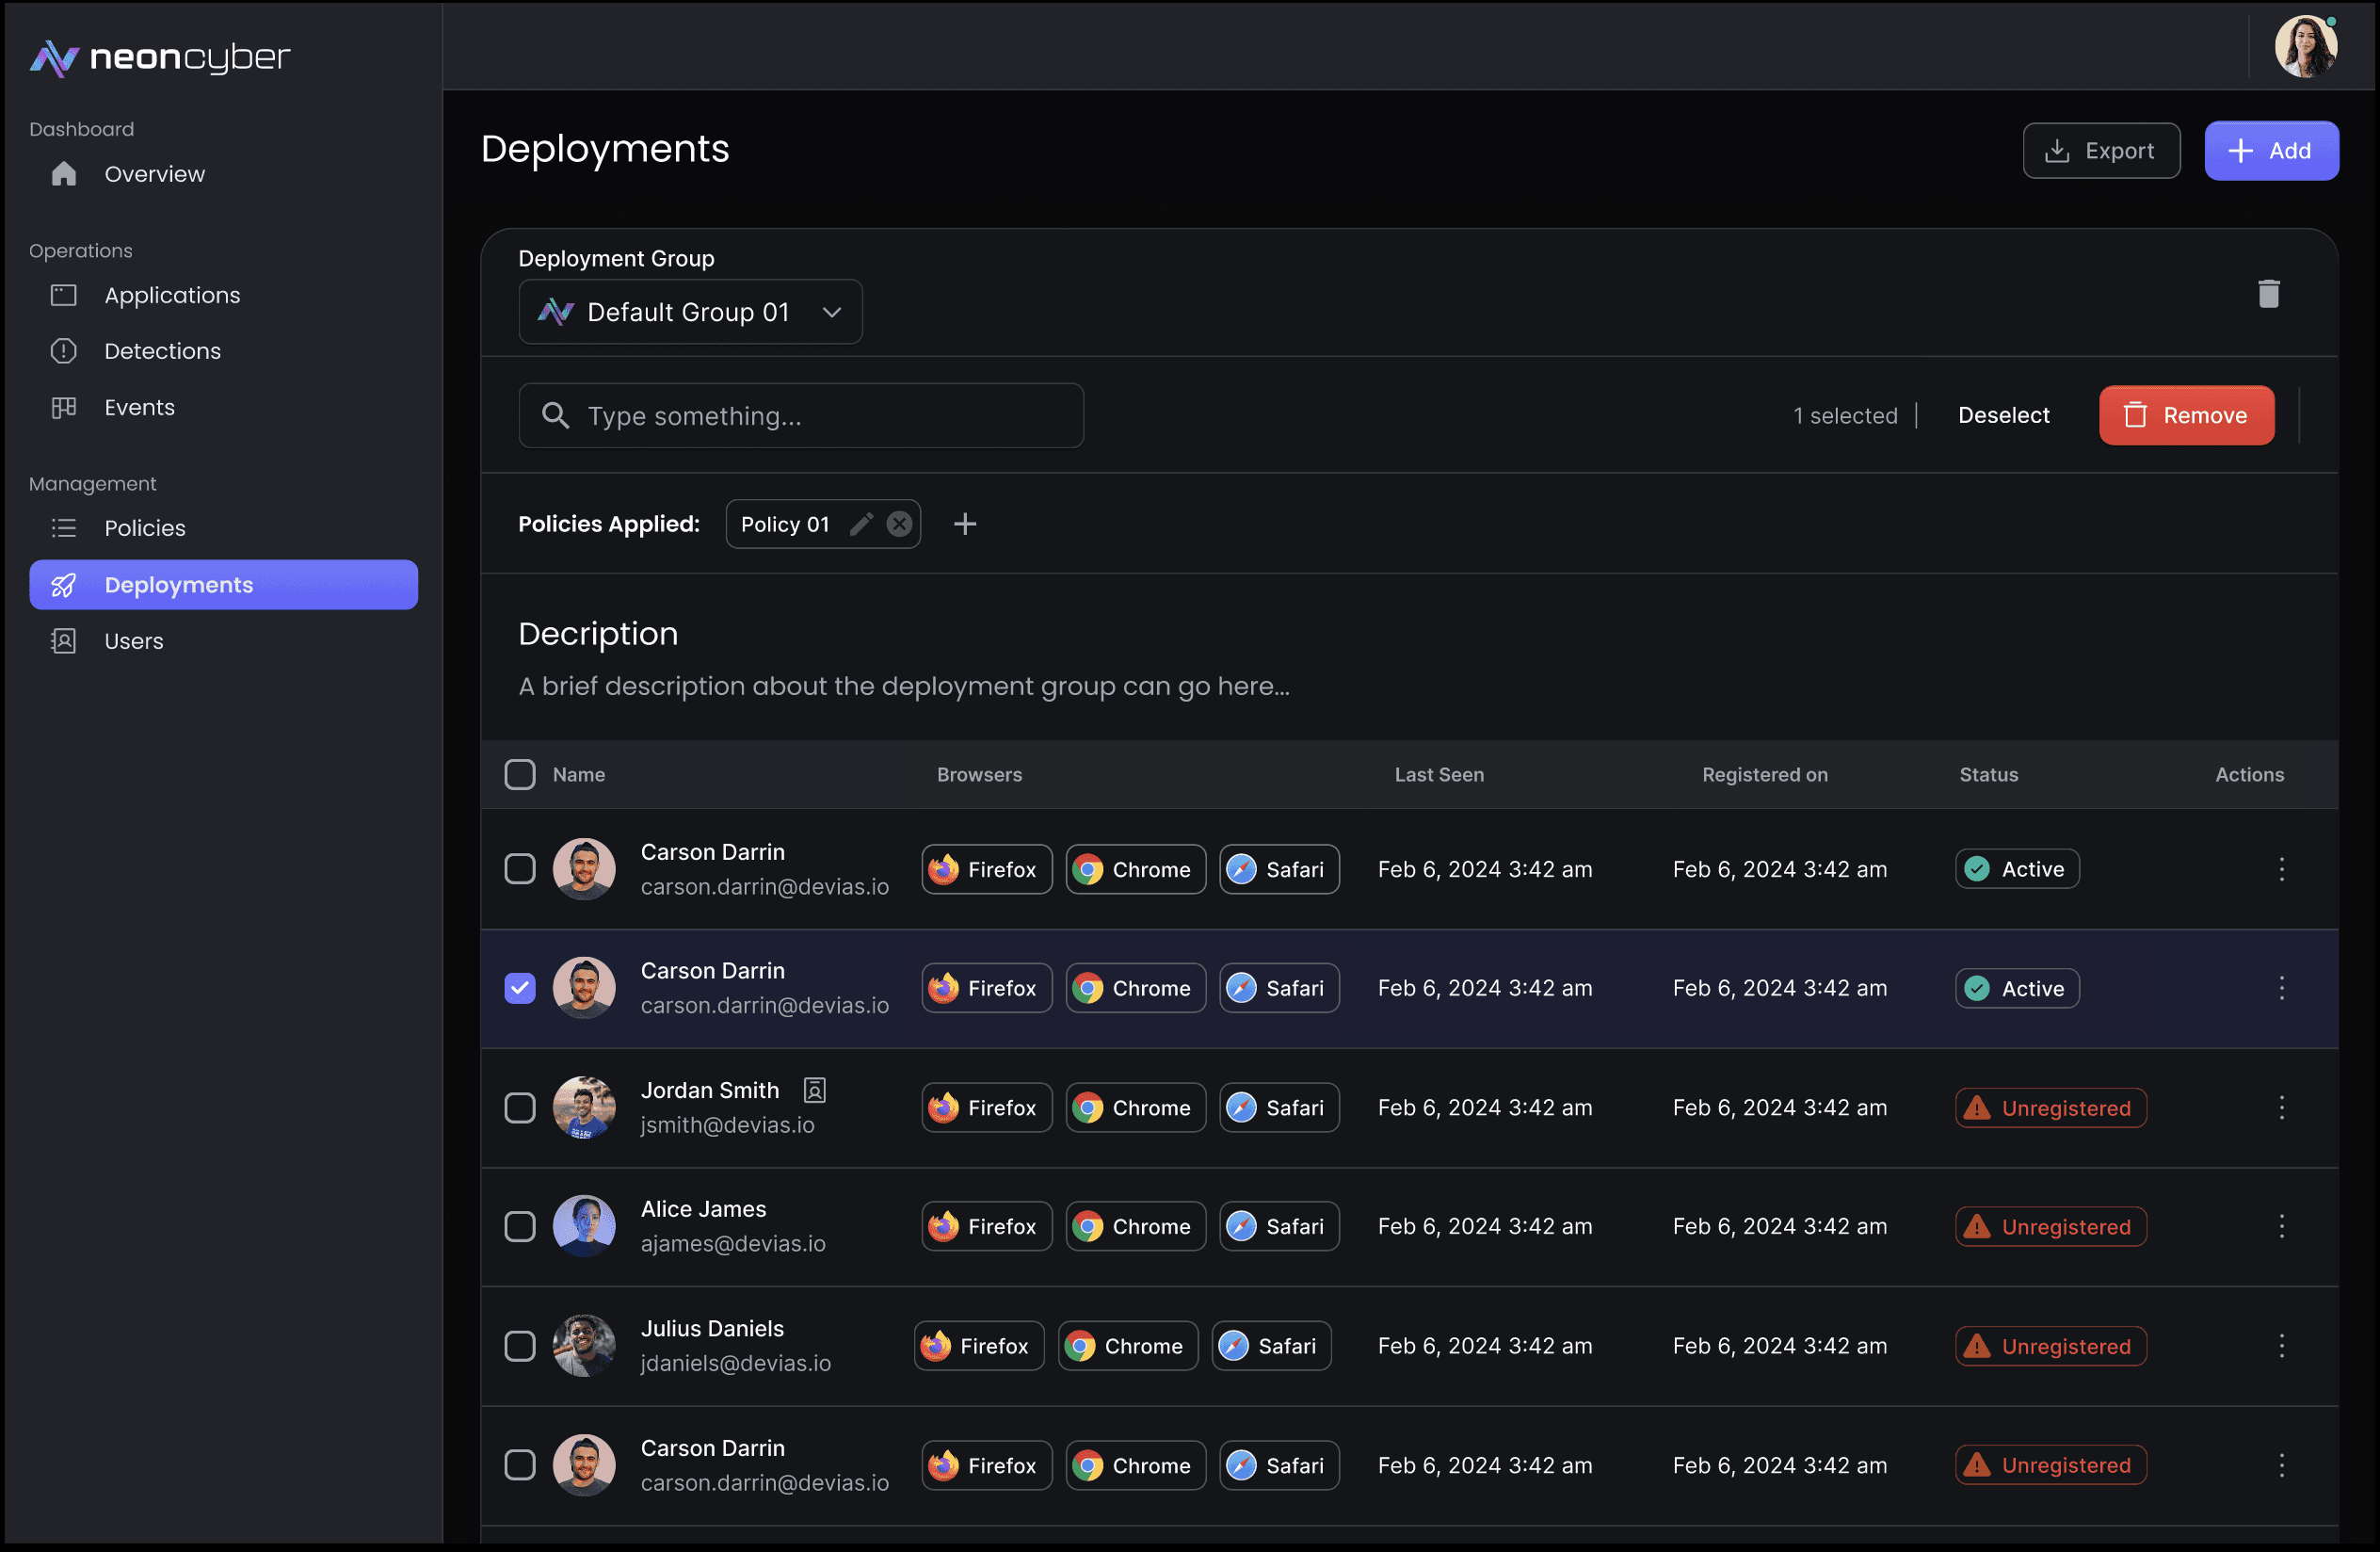Open actions menu for Jordan Smith row
2380x1552 pixels.
[x=2281, y=1108]
